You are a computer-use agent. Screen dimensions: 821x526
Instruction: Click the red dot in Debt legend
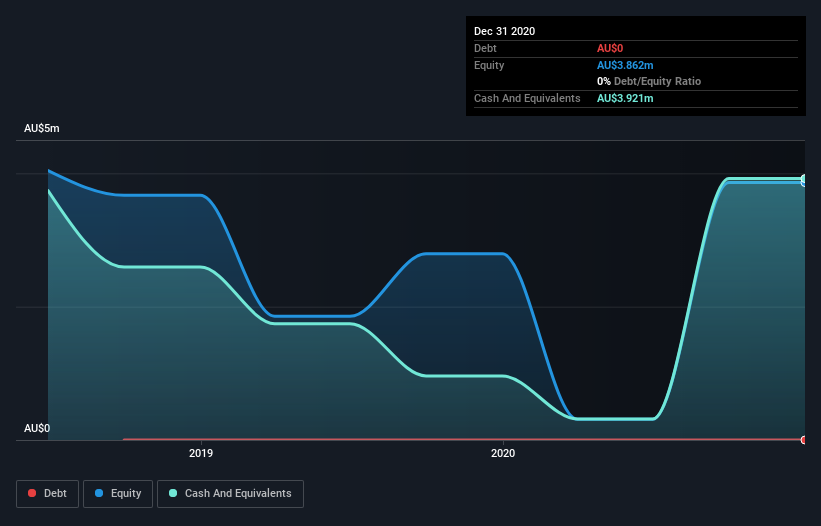coord(32,493)
